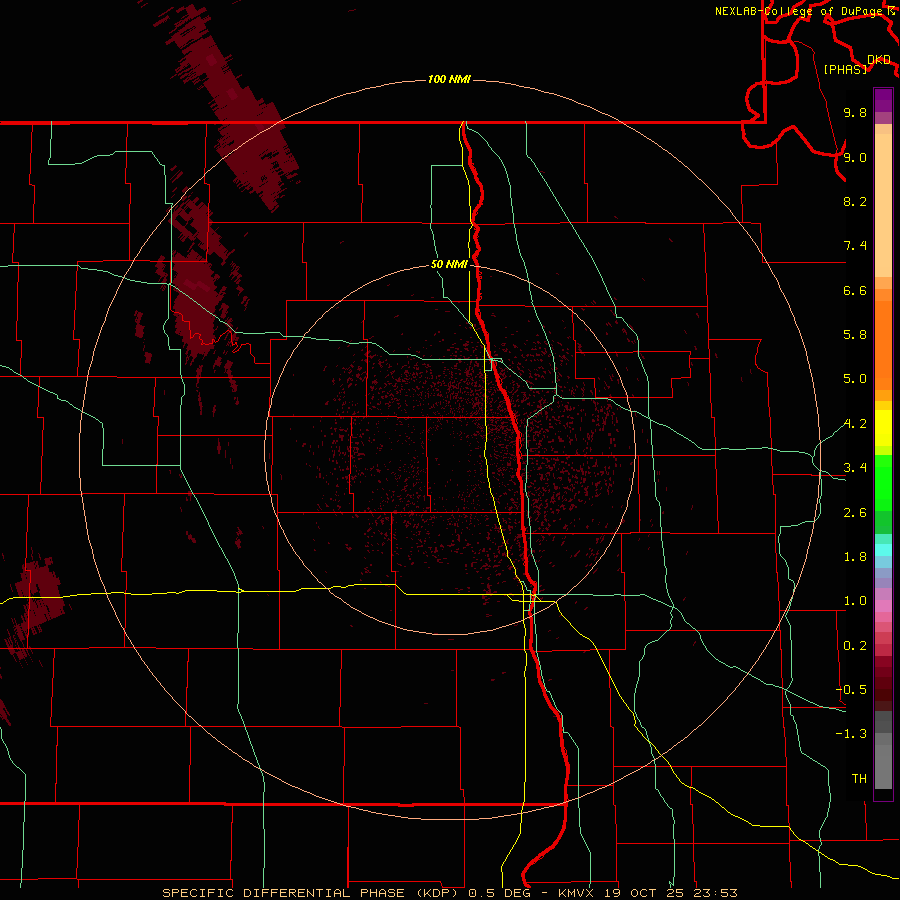Click the NEXLAB-College of DuPage label
Screen dimensions: 900x900
pyautogui.click(x=799, y=11)
